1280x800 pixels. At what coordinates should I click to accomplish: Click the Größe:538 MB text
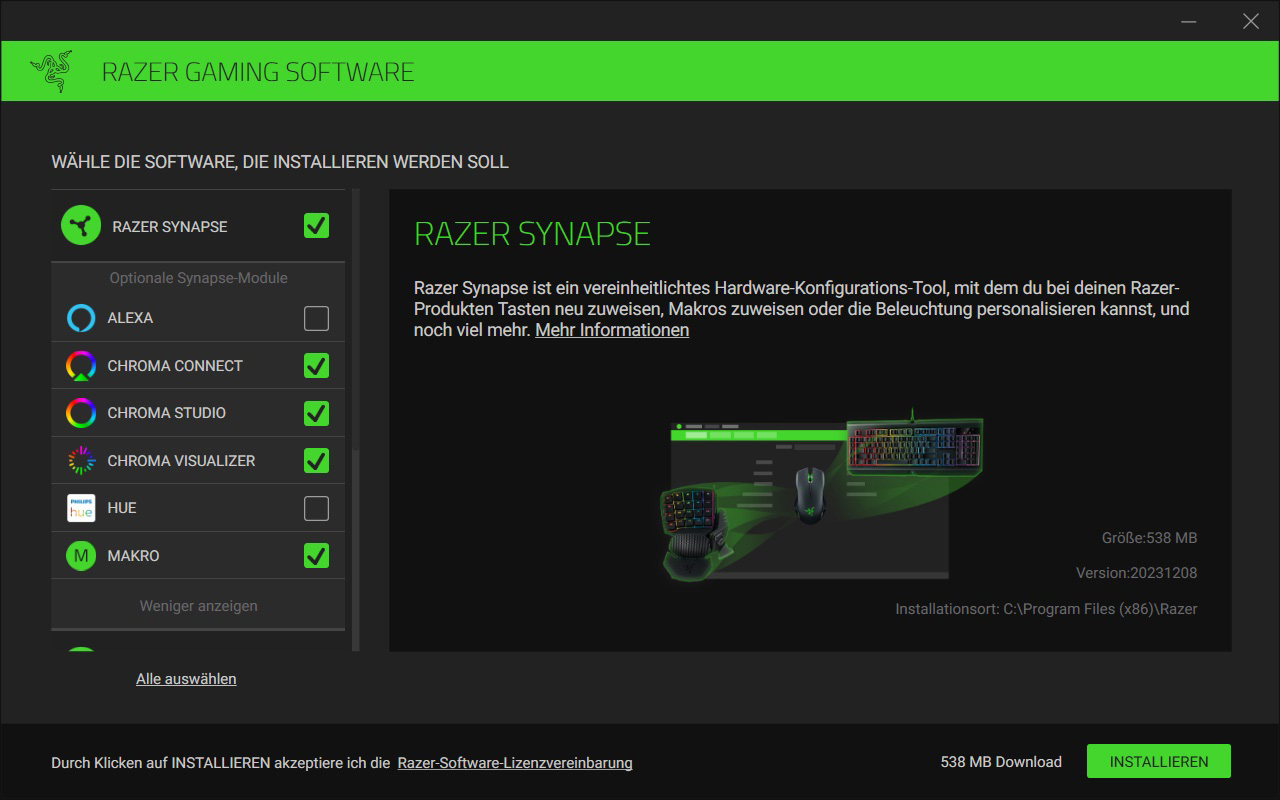point(1149,538)
